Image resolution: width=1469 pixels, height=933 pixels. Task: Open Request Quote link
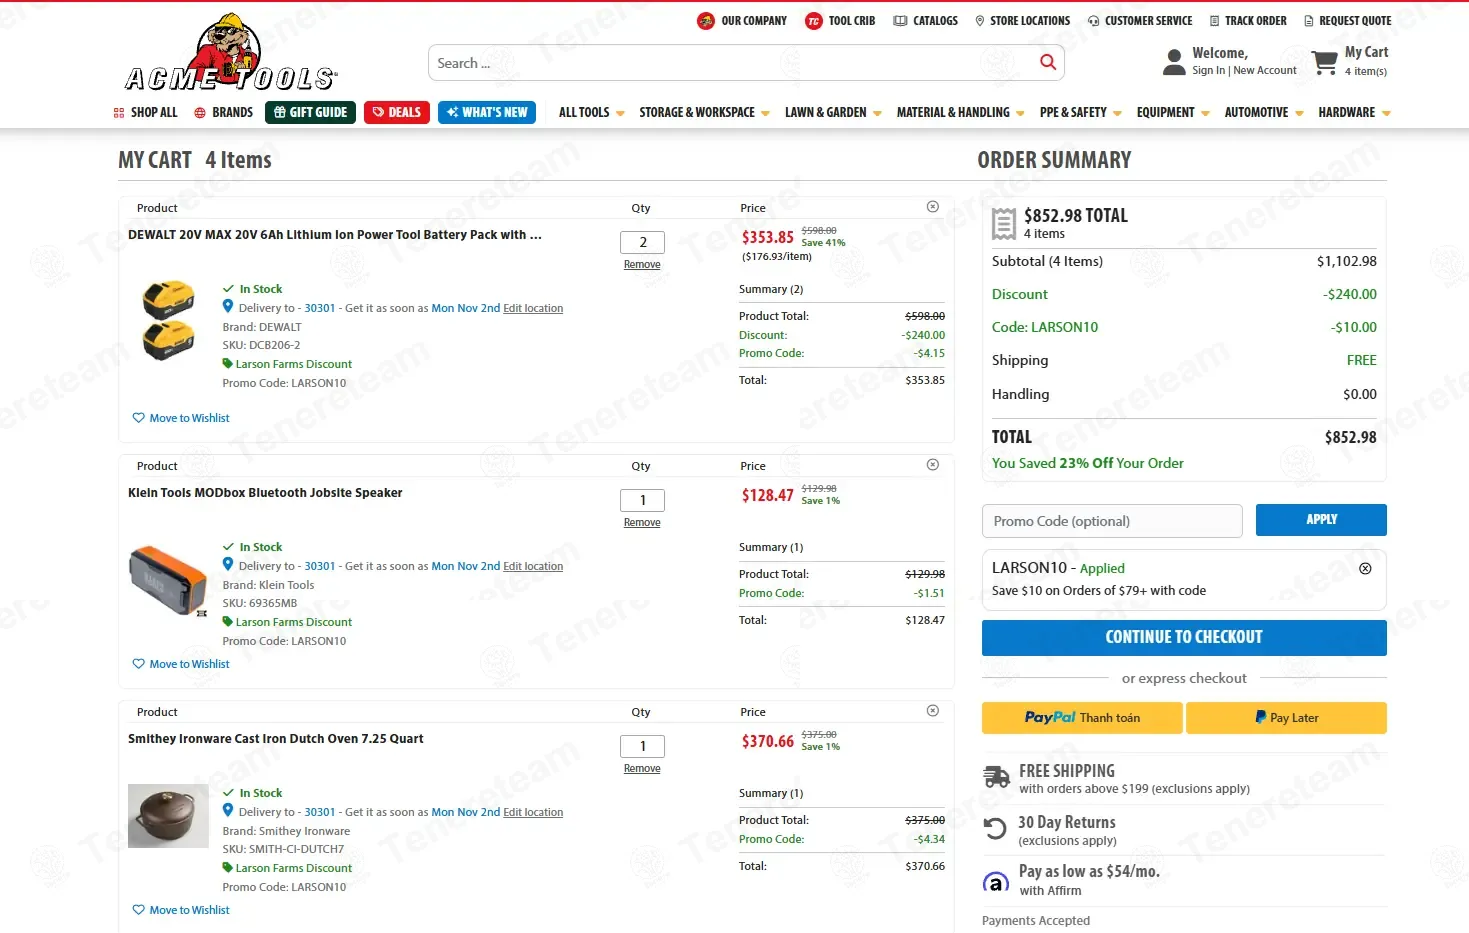(x=1348, y=21)
